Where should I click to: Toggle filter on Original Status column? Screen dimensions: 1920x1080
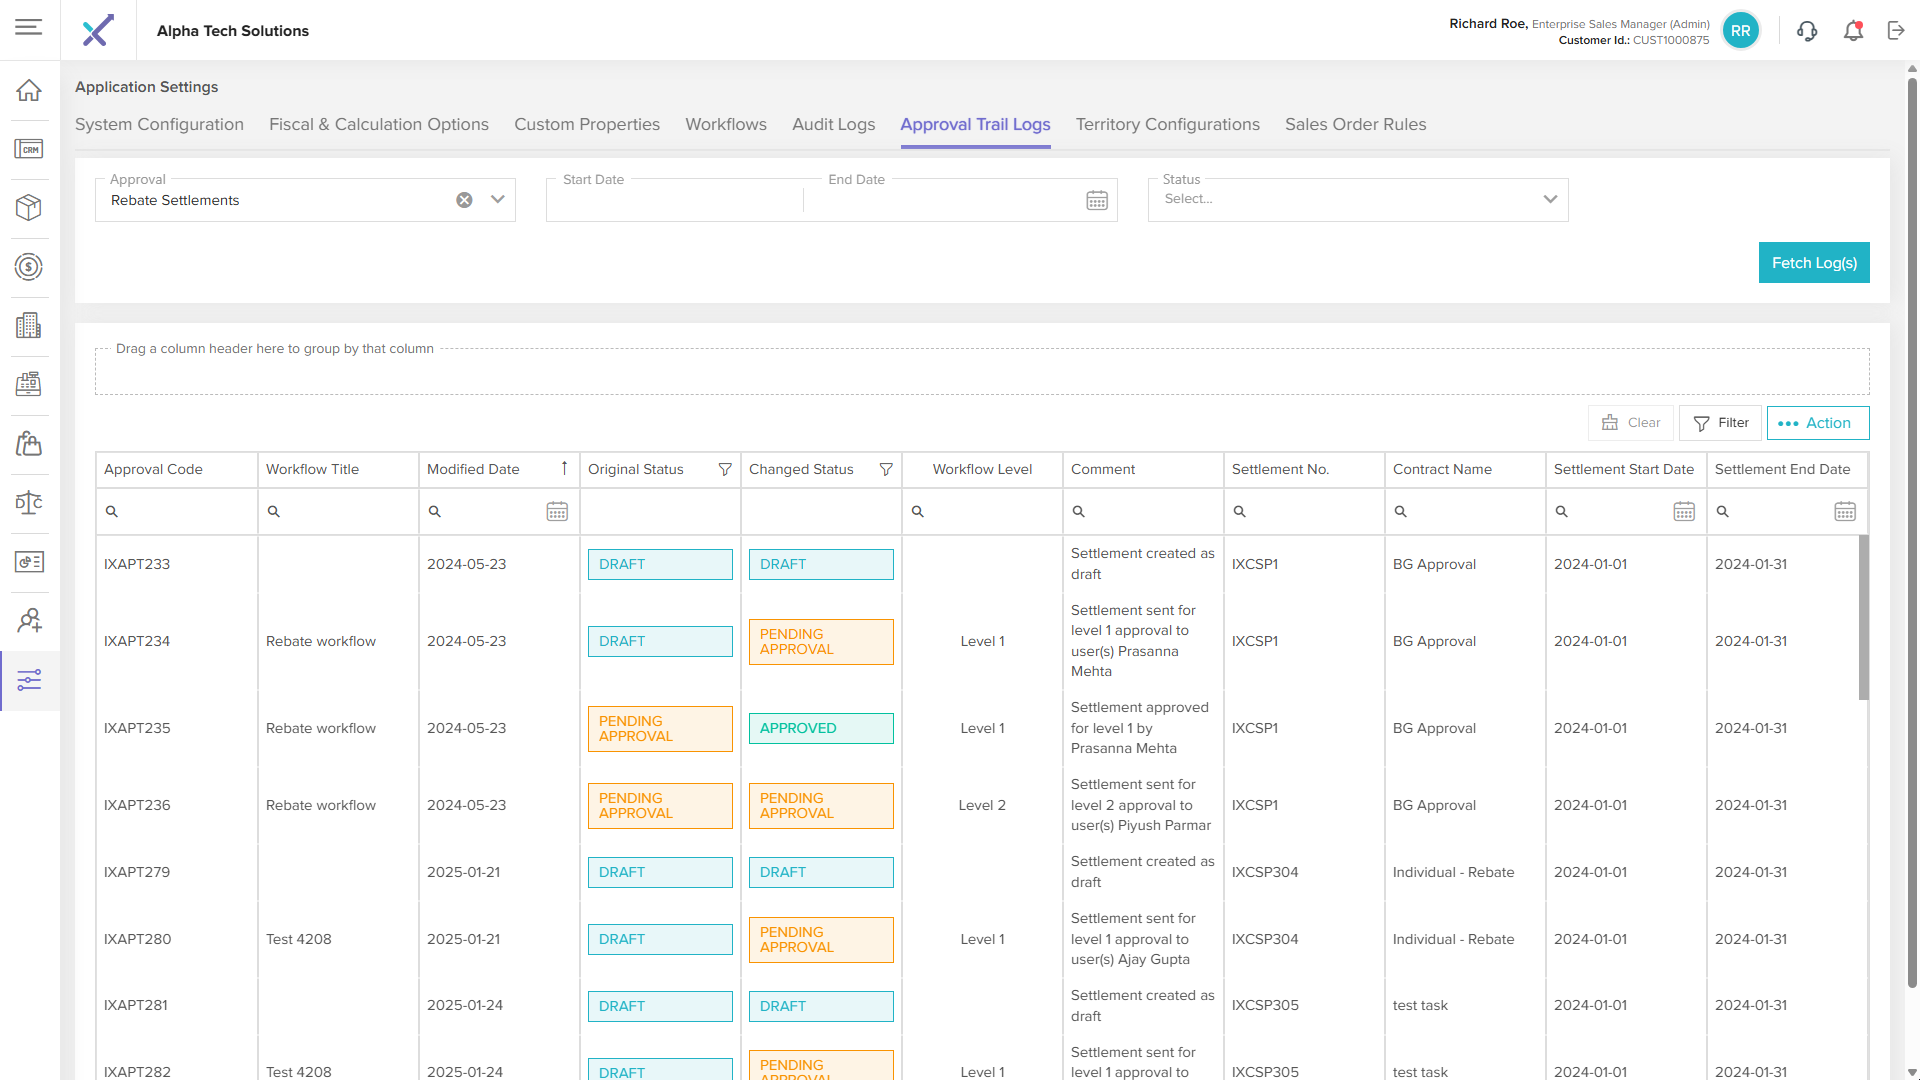pyautogui.click(x=725, y=469)
